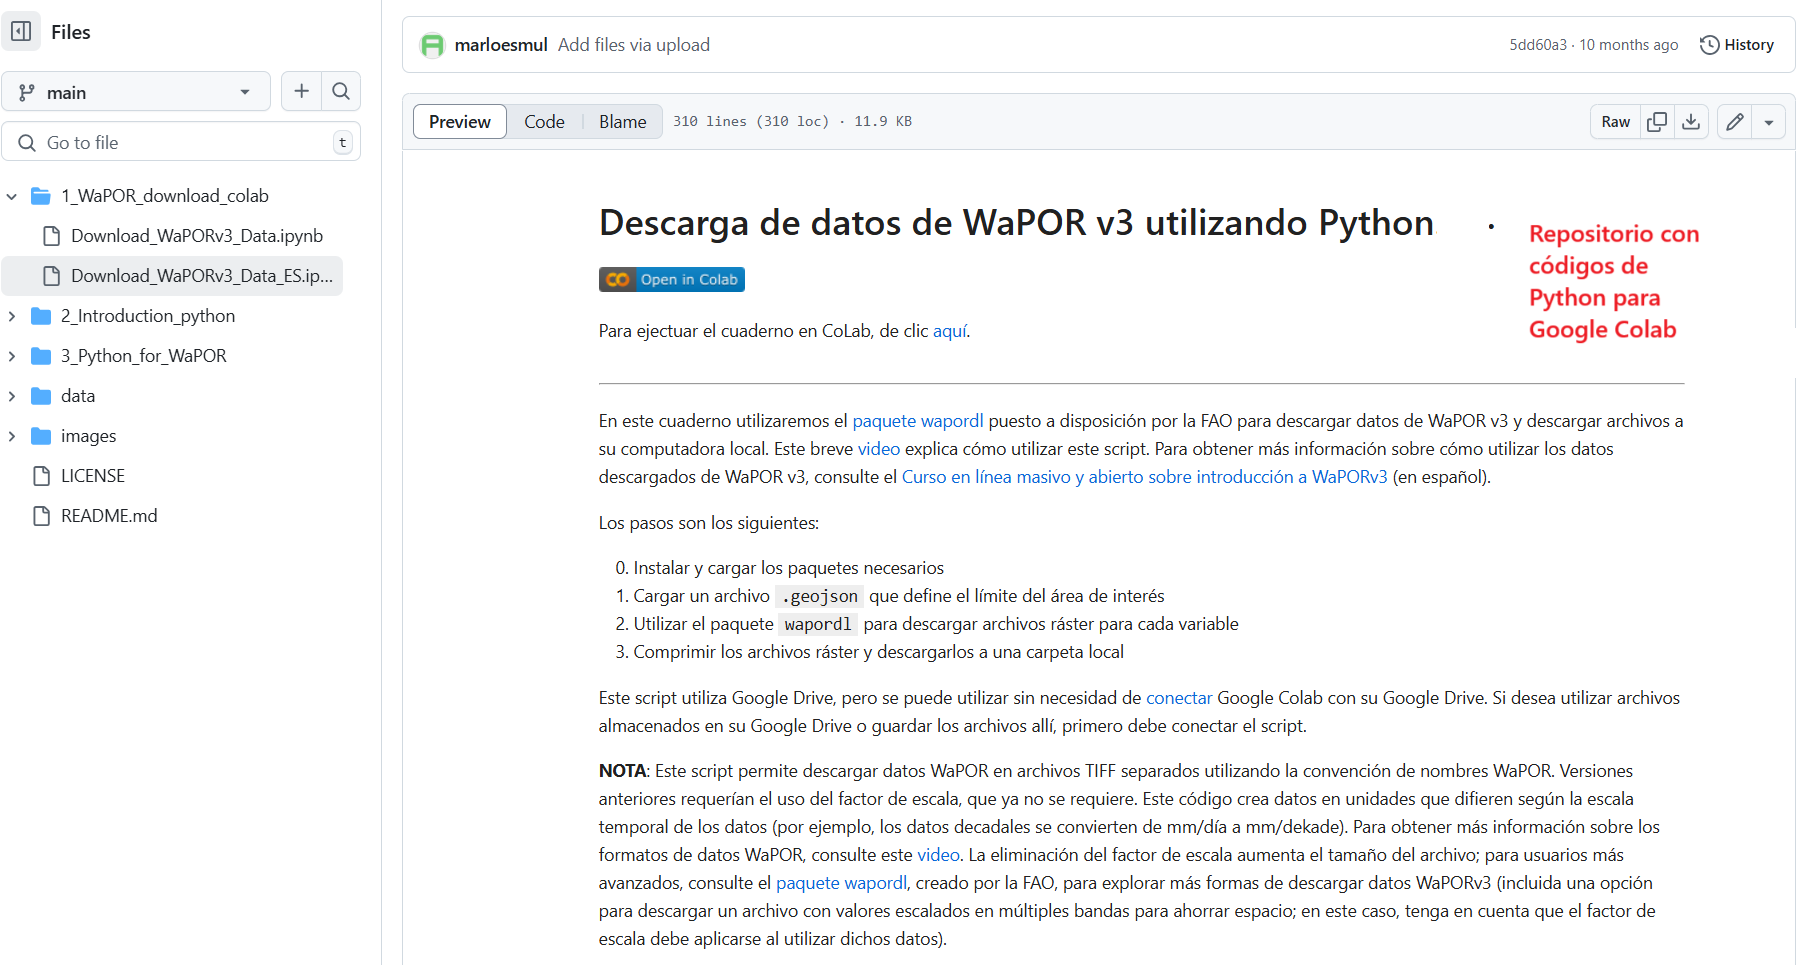This screenshot has height=965, width=1818.
Task: Download the raw file icon
Action: coord(1691,122)
